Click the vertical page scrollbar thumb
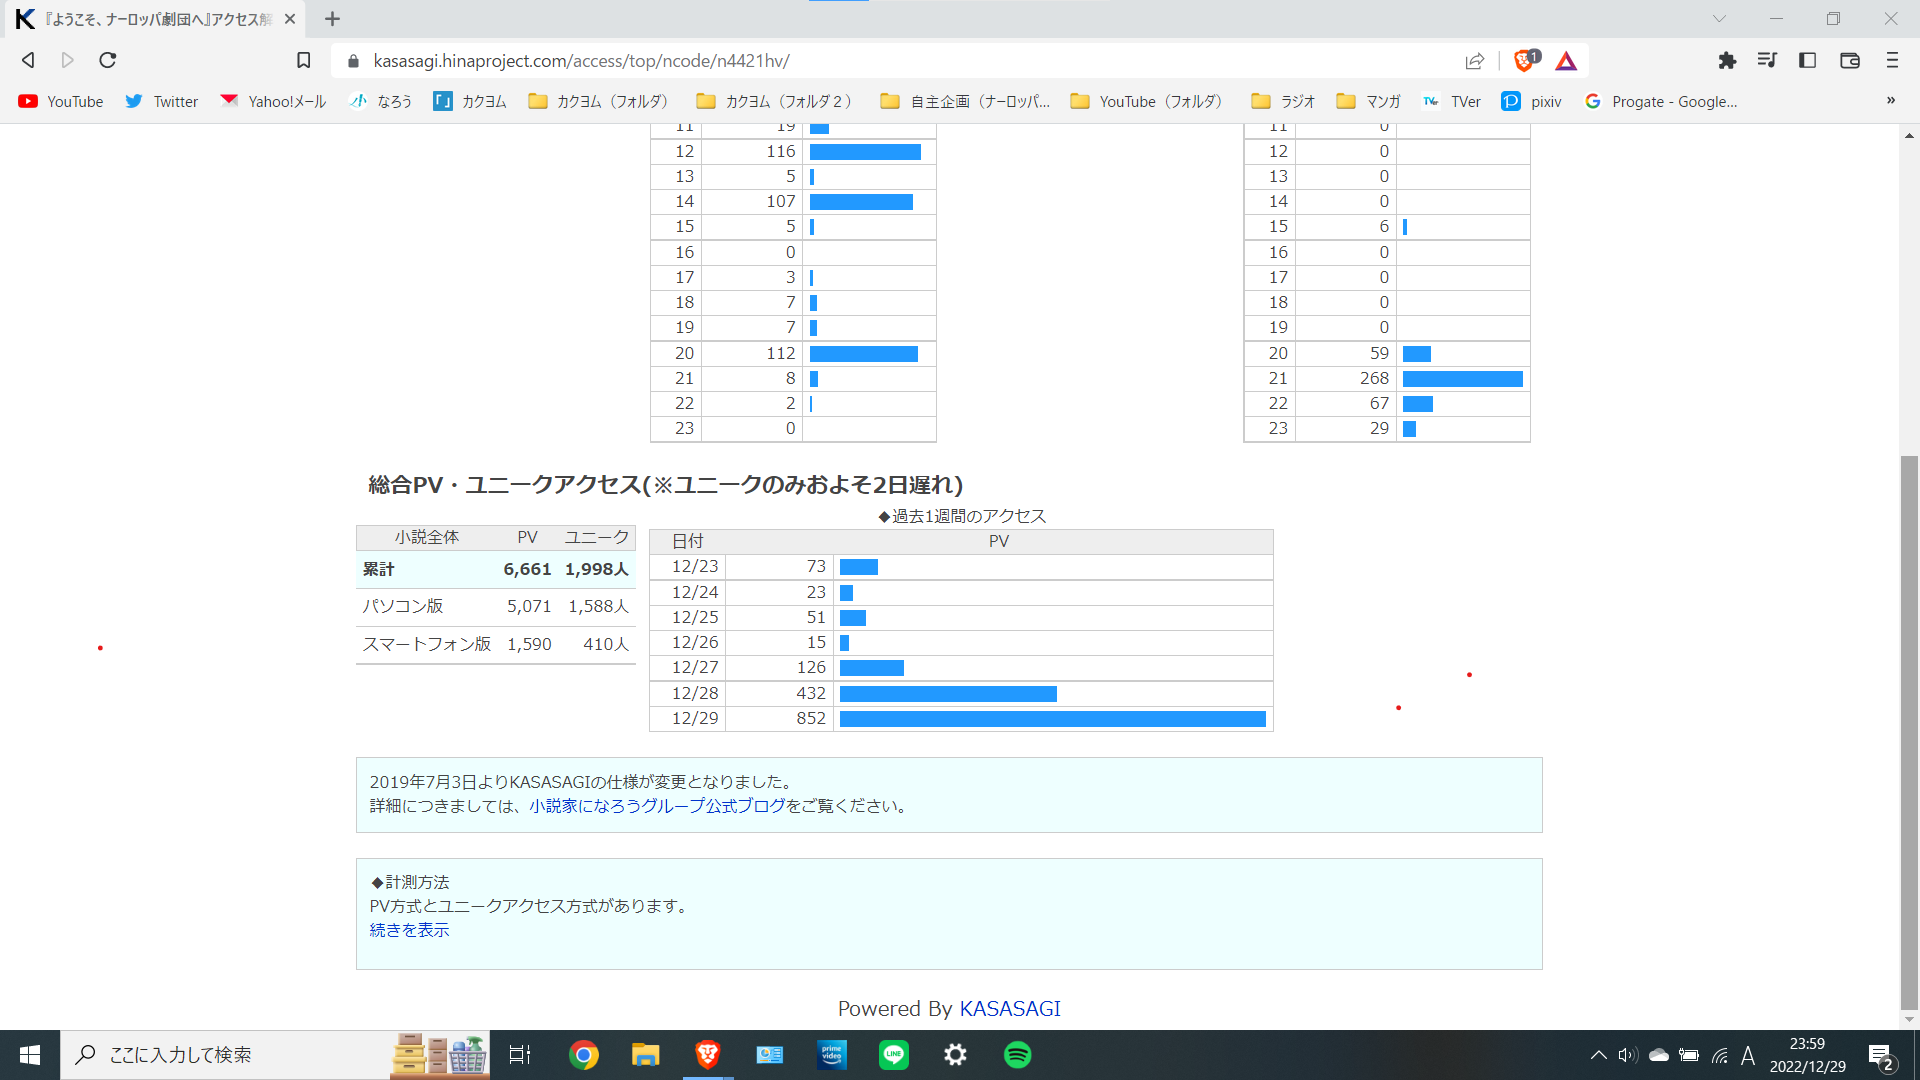Image resolution: width=1920 pixels, height=1080 pixels. point(1909,730)
